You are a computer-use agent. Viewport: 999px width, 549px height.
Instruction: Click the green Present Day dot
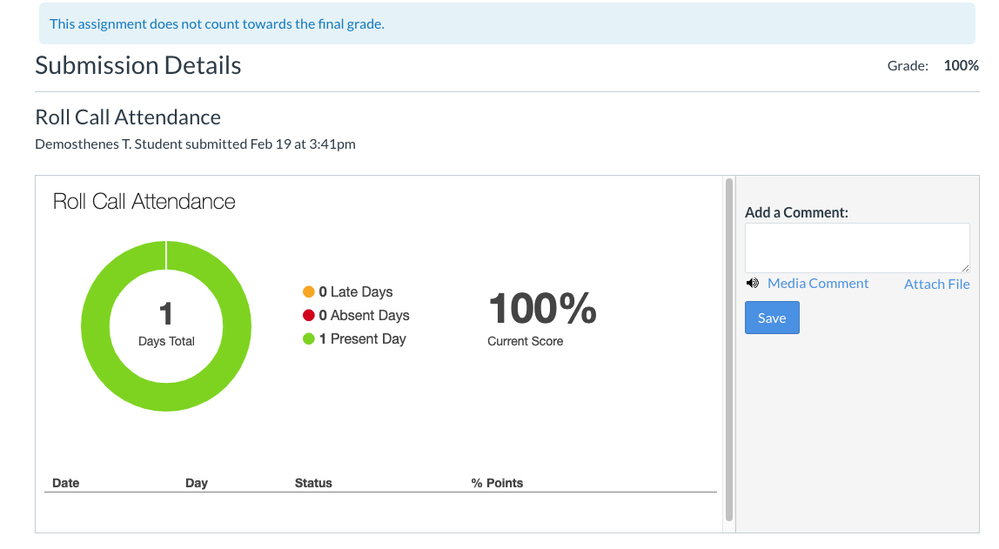coord(309,340)
